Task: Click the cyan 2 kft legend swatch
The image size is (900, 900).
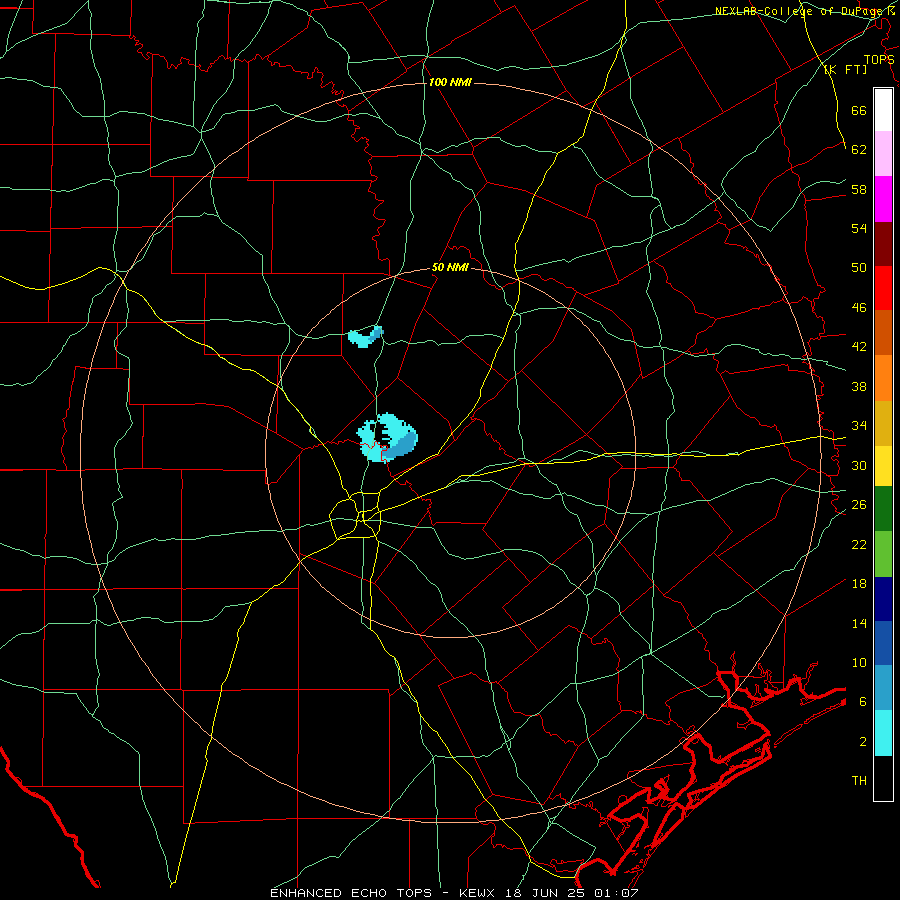Action: tap(883, 733)
